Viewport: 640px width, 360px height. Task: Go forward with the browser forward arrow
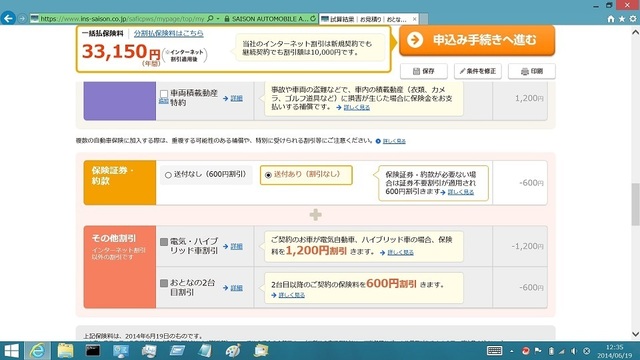pyautogui.click(x=22, y=19)
